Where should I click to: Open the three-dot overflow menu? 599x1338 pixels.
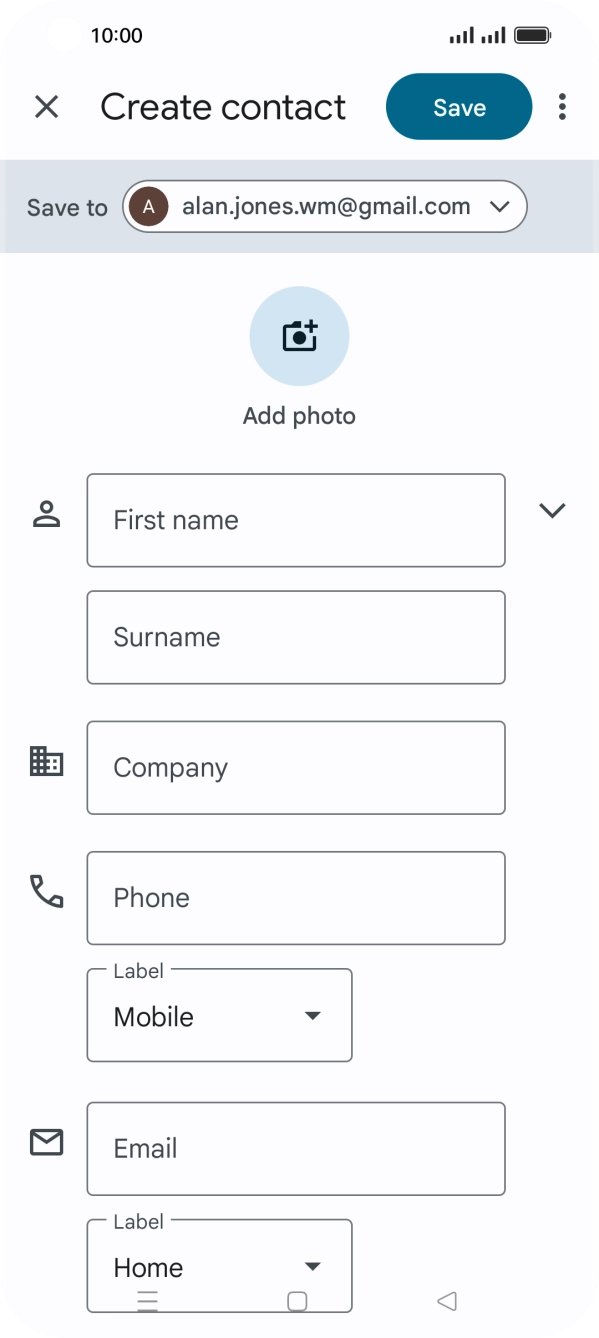click(563, 106)
